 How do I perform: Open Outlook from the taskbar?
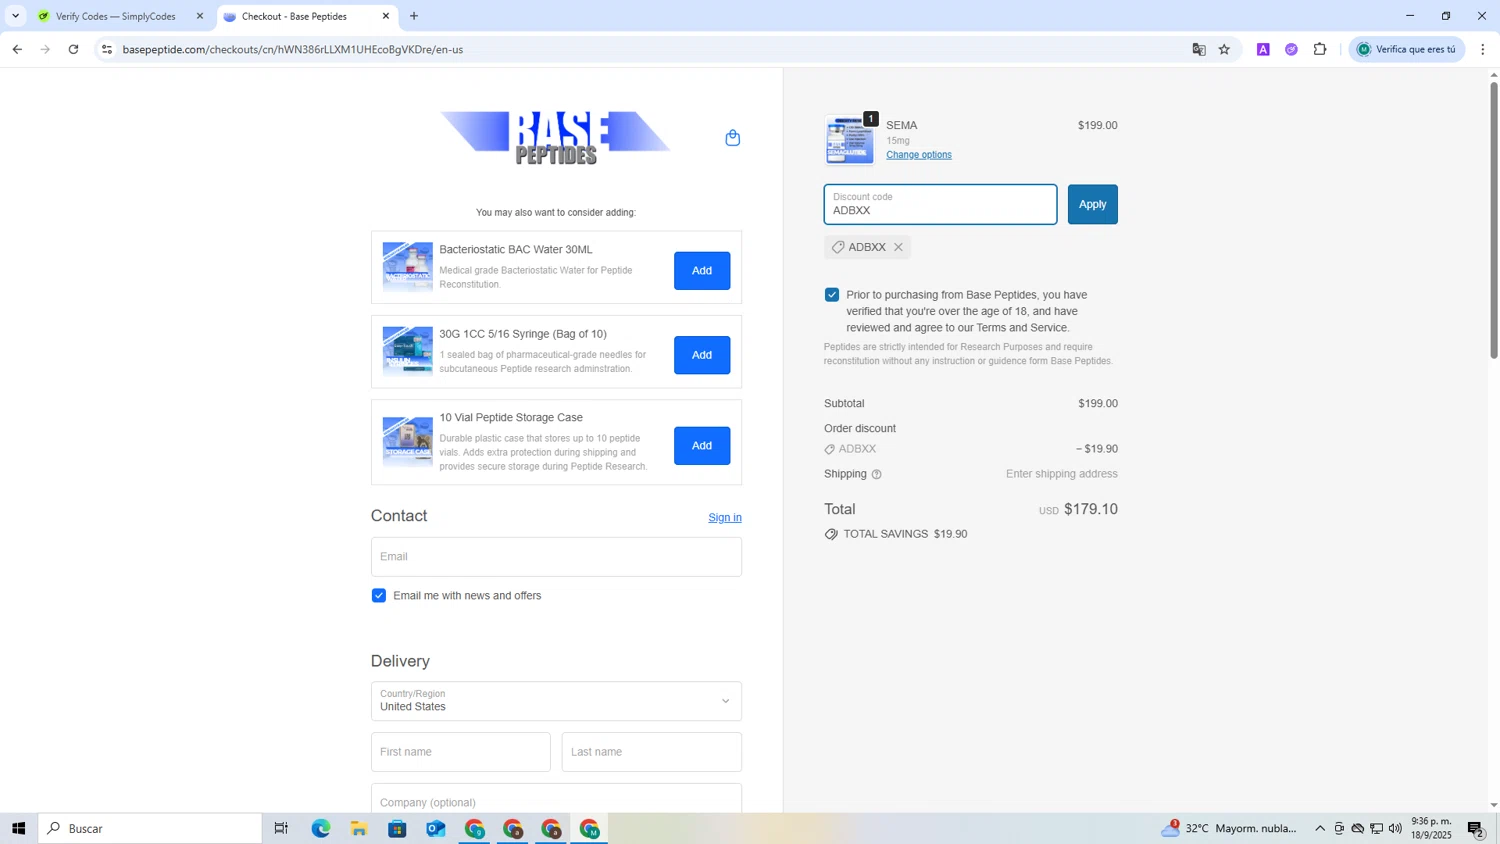436,828
